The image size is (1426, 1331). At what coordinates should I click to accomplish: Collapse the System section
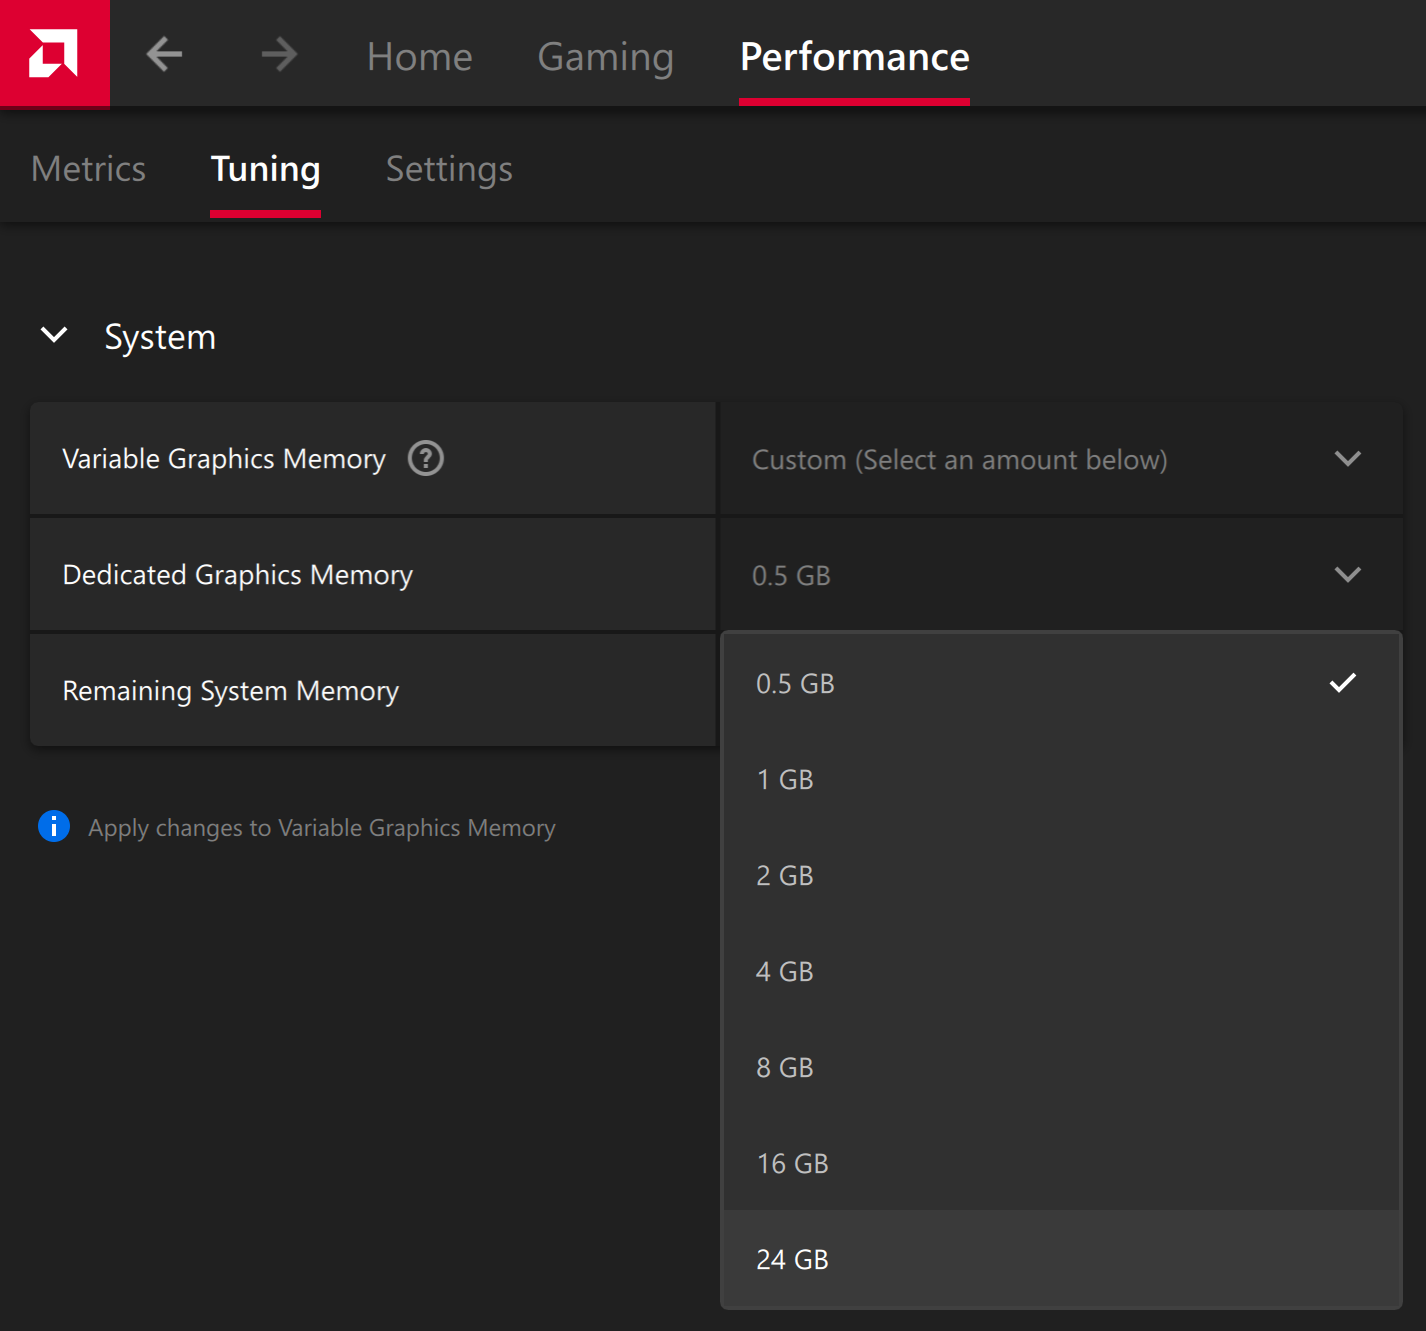[55, 336]
